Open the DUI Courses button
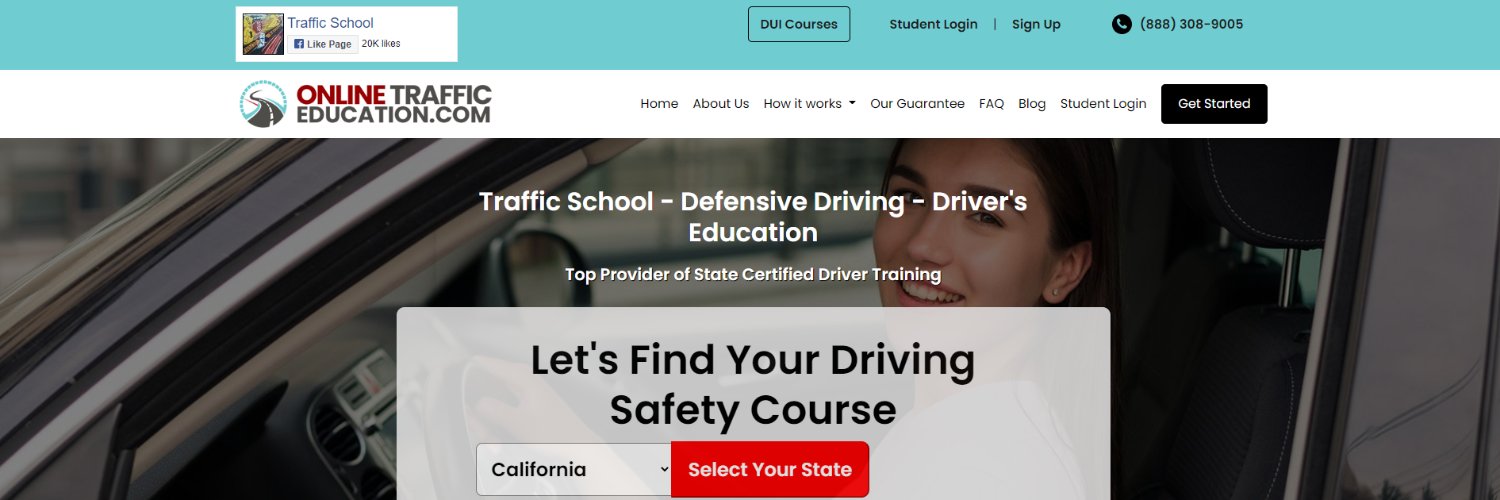The width and height of the screenshot is (1500, 500). click(799, 24)
